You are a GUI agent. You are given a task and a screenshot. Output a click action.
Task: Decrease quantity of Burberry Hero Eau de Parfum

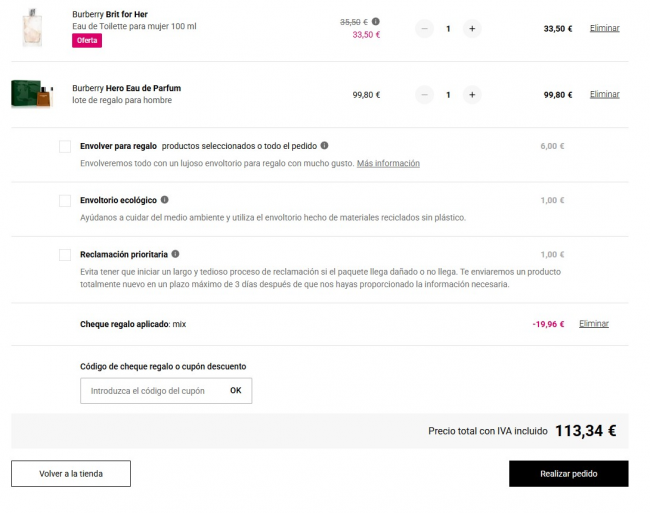424,95
